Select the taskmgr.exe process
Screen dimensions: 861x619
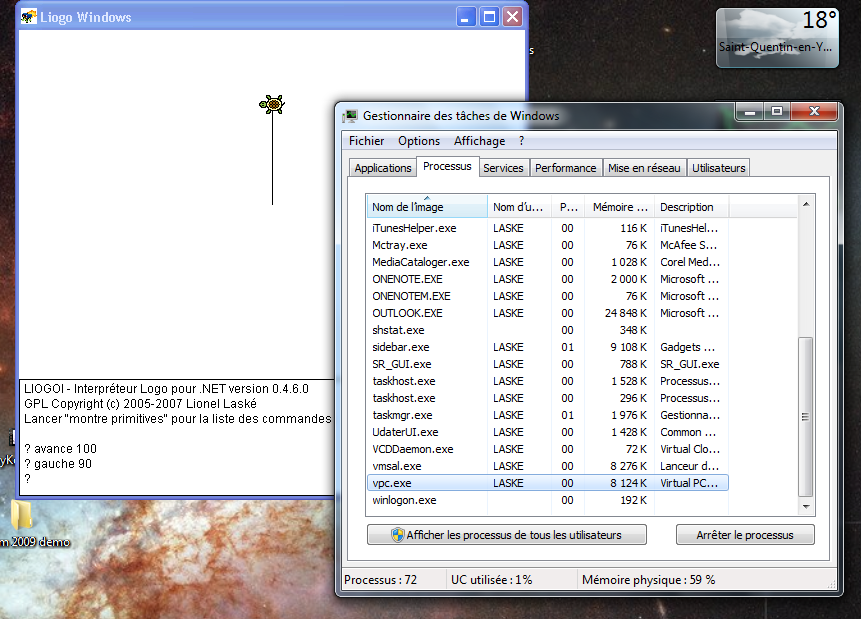pyautogui.click(x=547, y=415)
